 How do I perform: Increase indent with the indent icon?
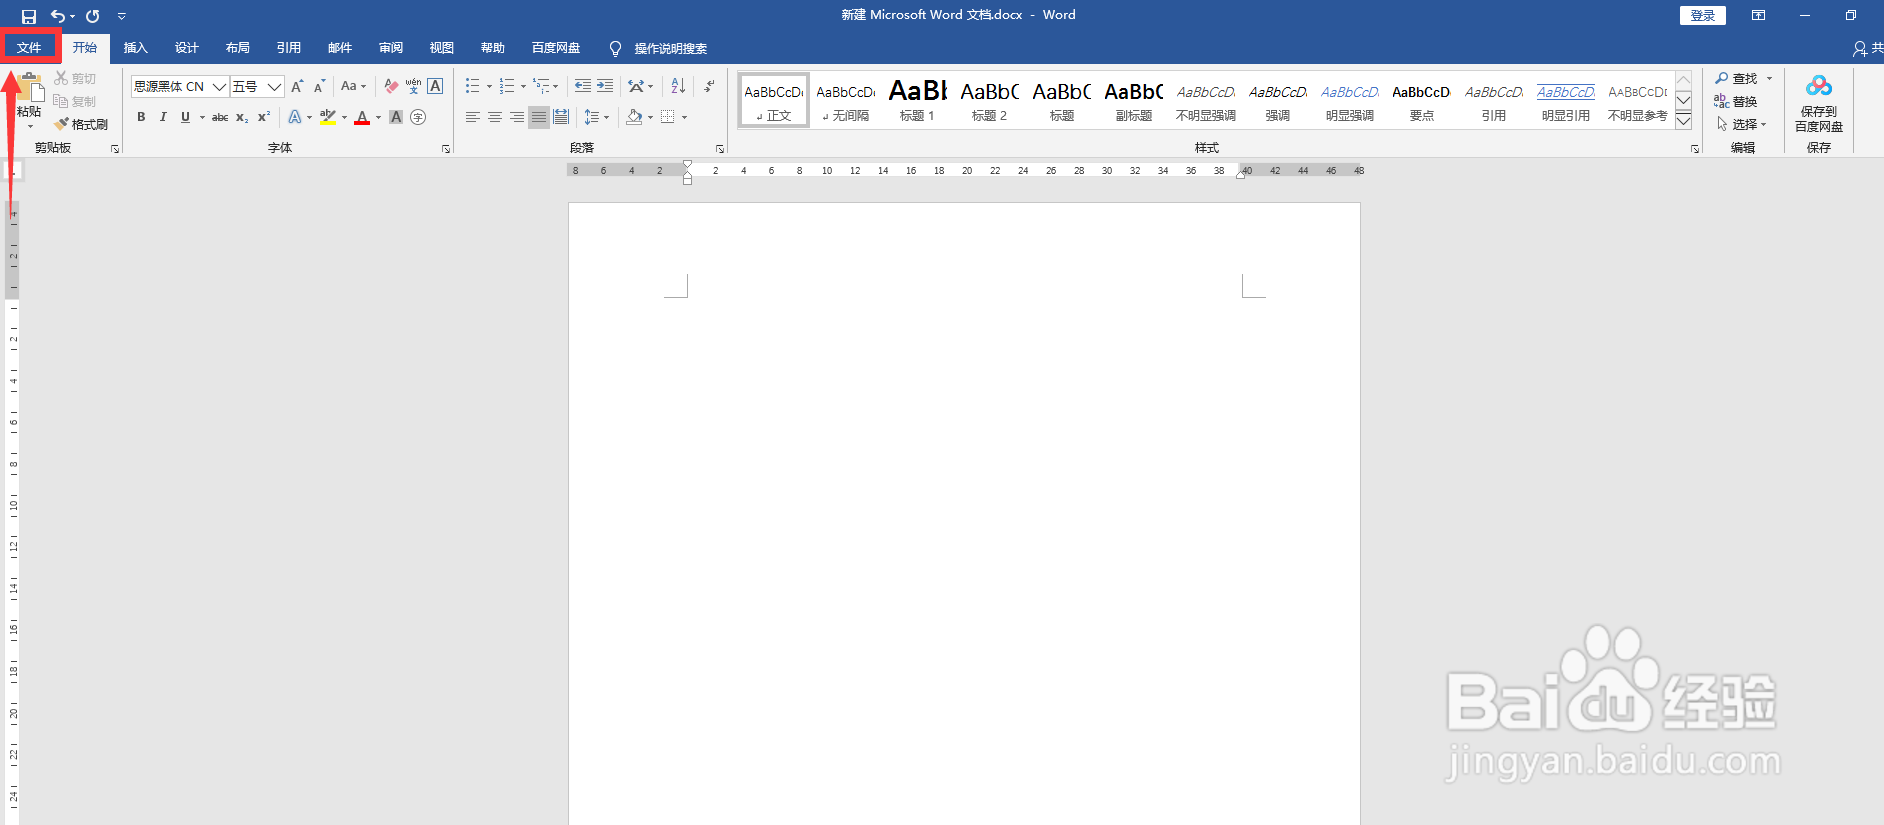tap(605, 86)
